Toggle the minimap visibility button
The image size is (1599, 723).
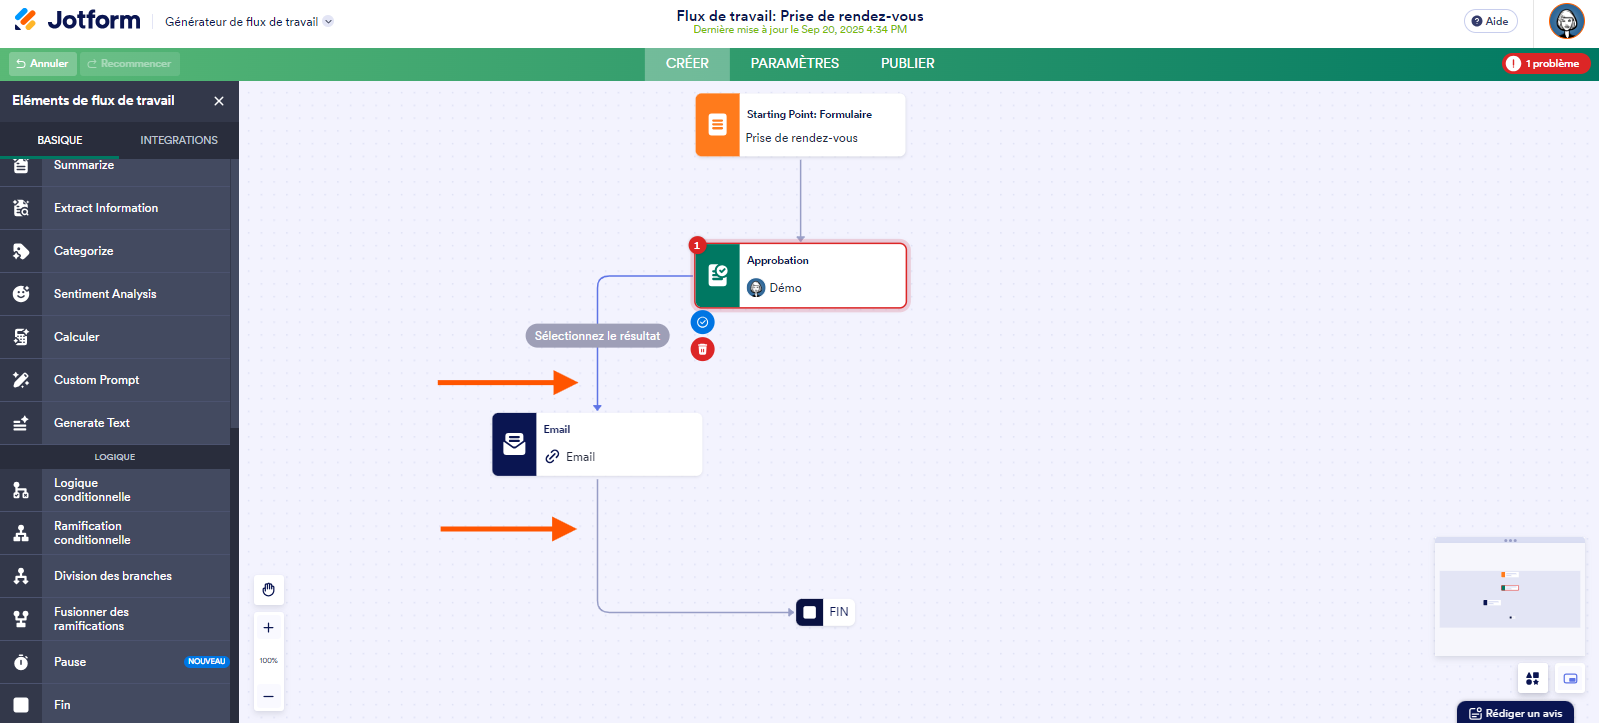pos(1570,678)
